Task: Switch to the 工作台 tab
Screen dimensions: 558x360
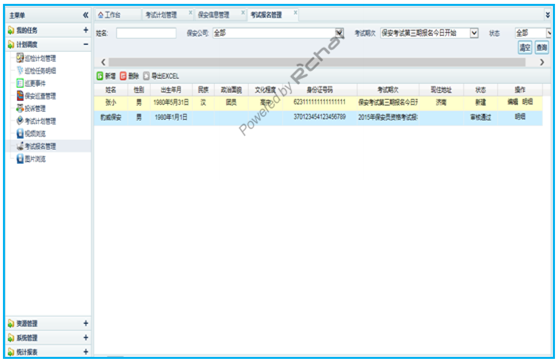Action: click(x=110, y=15)
